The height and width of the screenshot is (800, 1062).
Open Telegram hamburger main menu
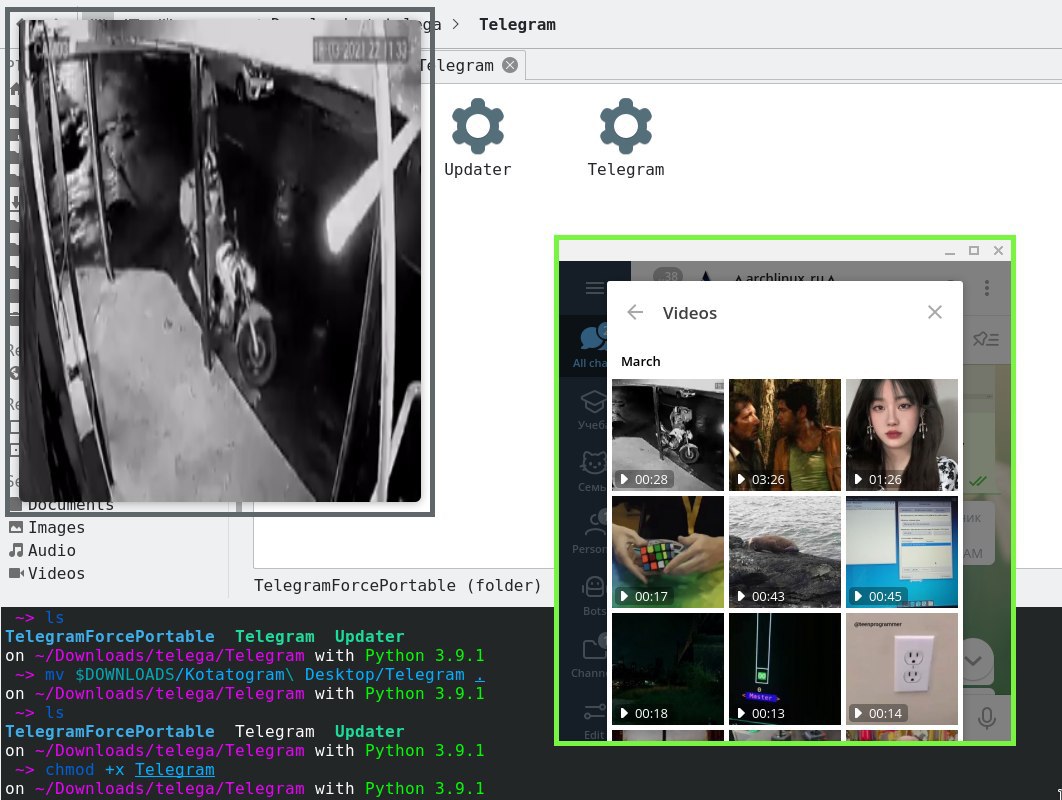pos(594,288)
